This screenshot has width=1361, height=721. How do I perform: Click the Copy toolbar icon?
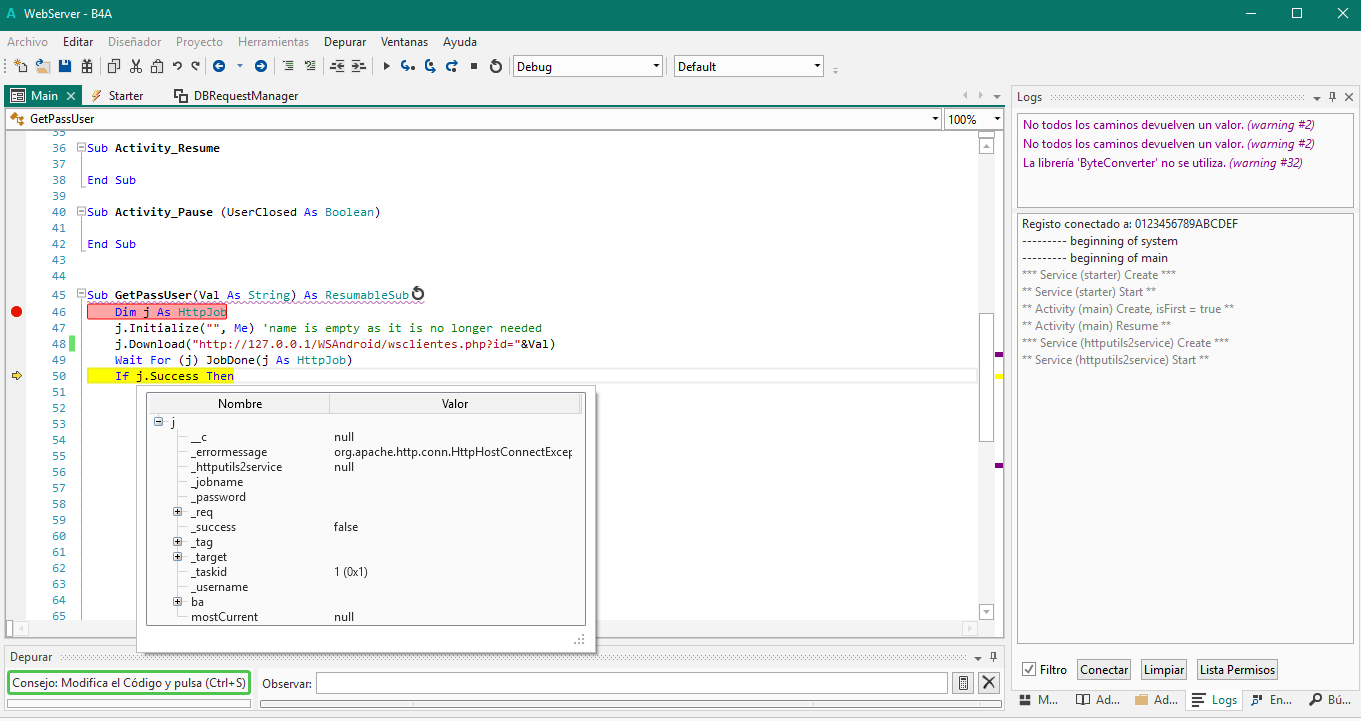[x=113, y=67]
